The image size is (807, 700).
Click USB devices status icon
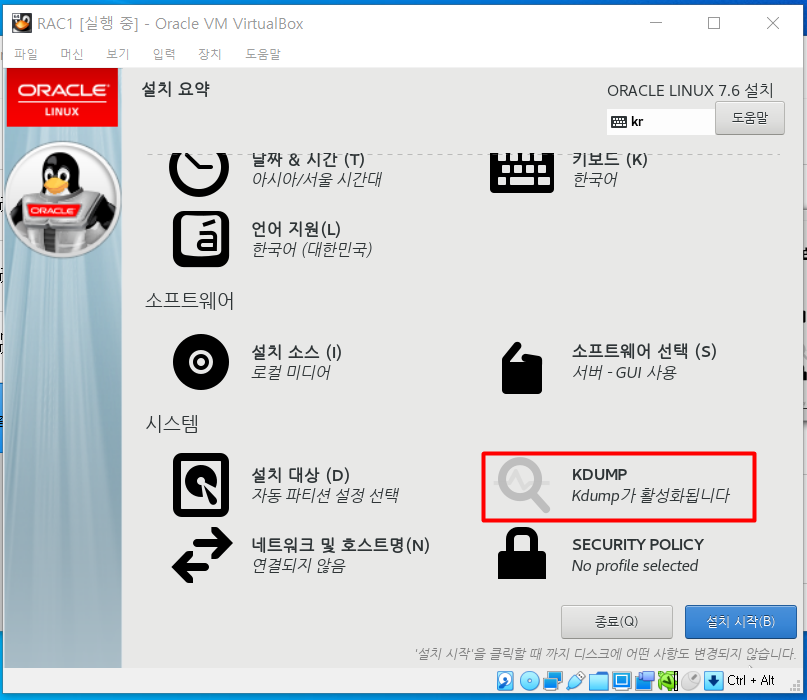575,681
